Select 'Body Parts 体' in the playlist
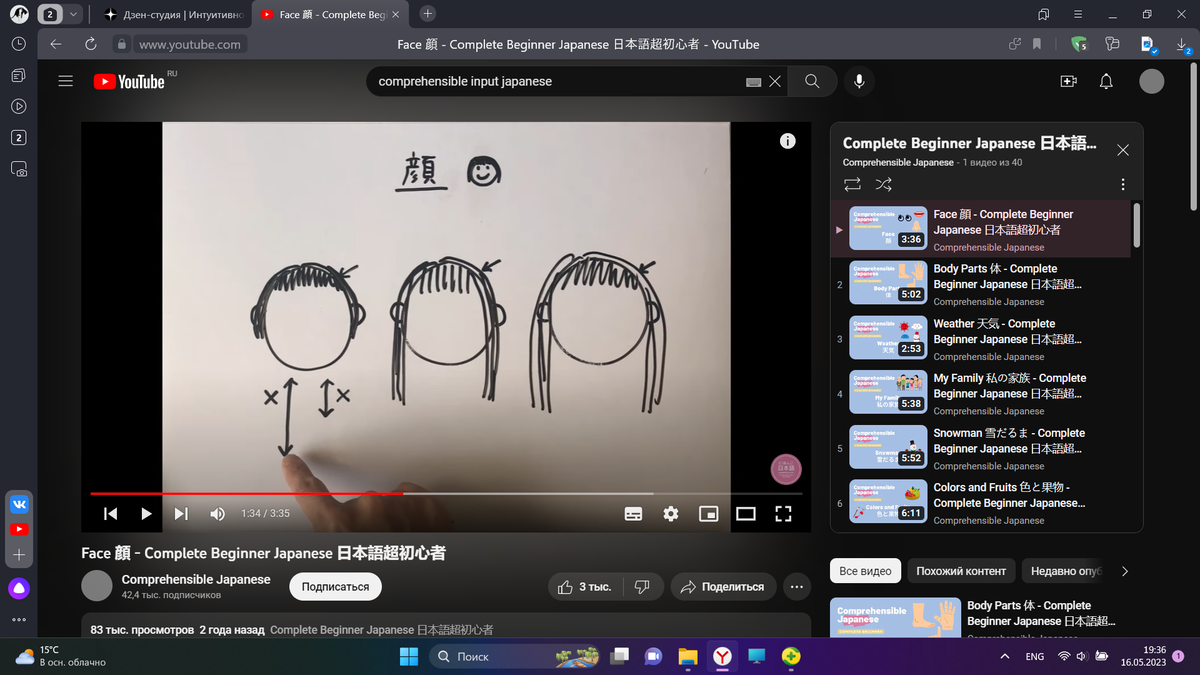 pyautogui.click(x=981, y=283)
